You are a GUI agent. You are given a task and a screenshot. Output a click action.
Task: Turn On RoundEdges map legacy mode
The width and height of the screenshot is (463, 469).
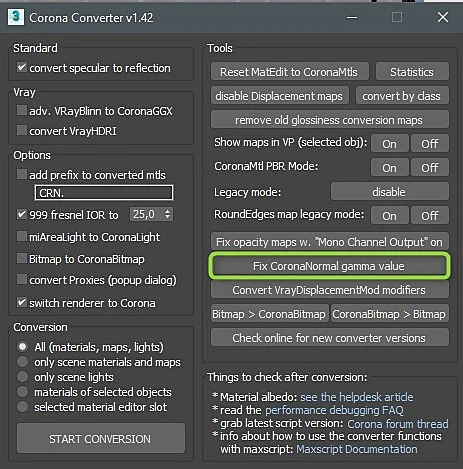pos(390,216)
